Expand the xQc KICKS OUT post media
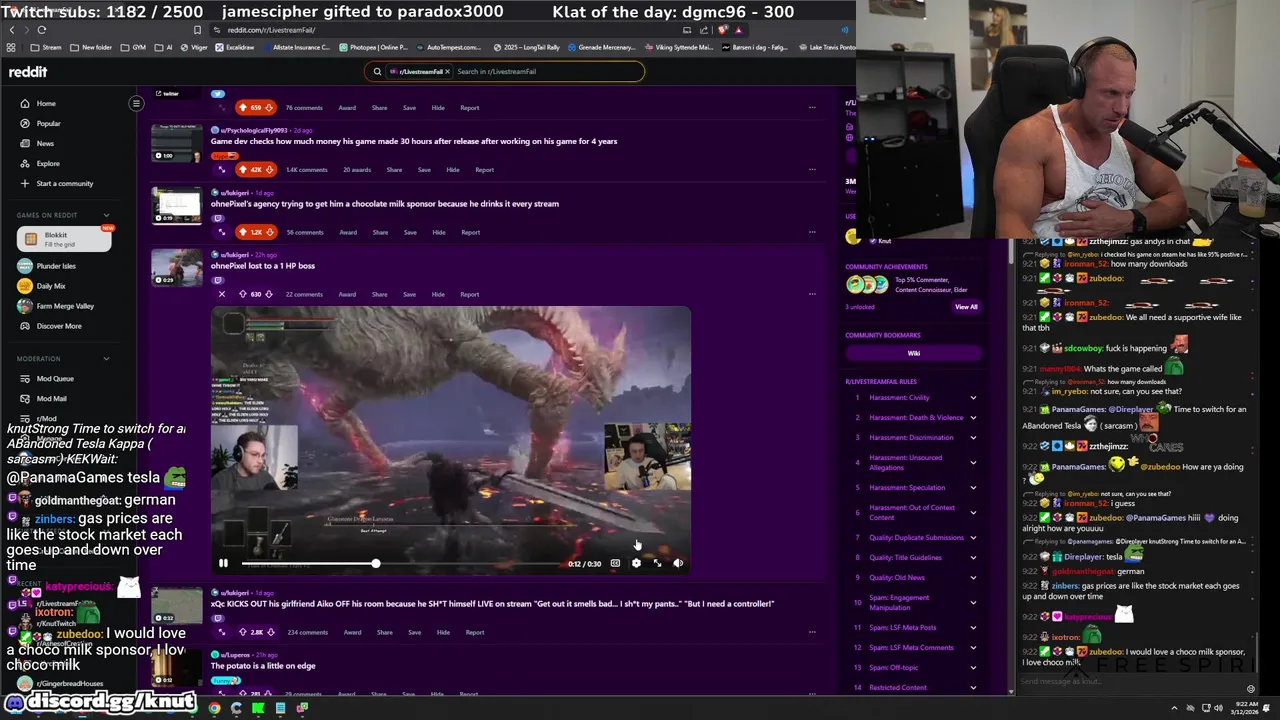1280x720 pixels. point(222,632)
